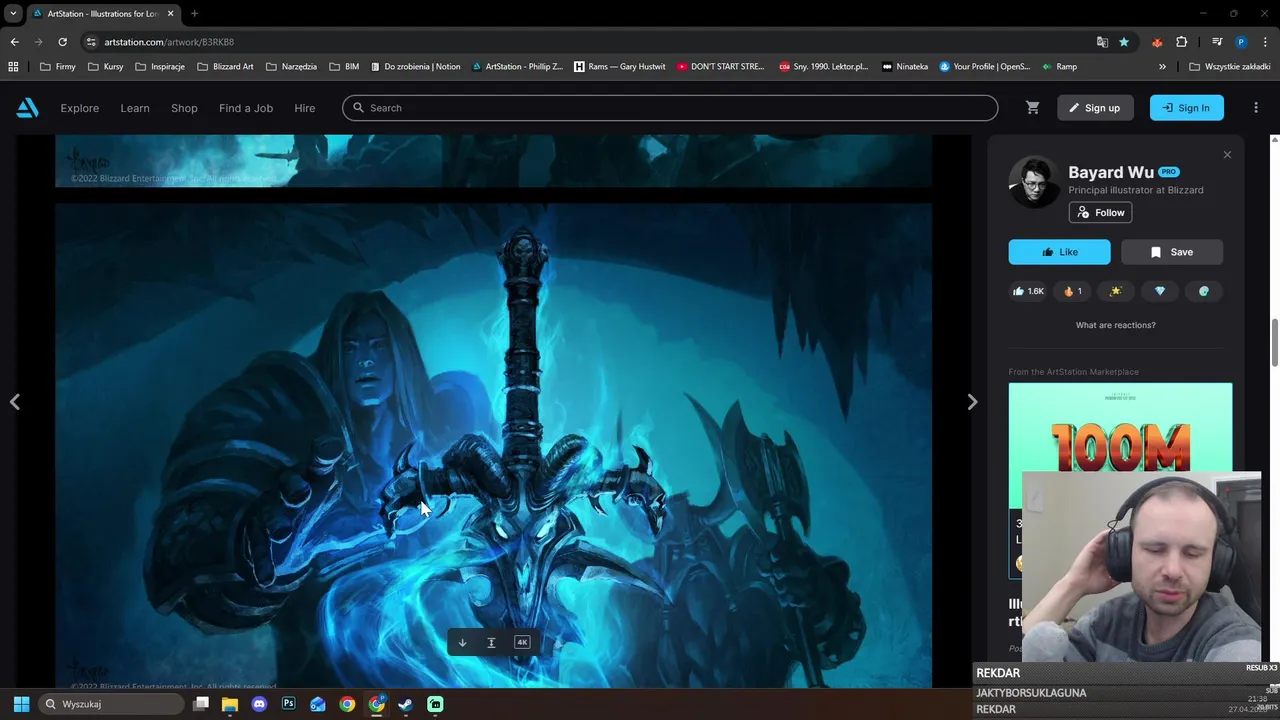
Task: Open browser extensions puzzle icon
Action: pos(1182,42)
